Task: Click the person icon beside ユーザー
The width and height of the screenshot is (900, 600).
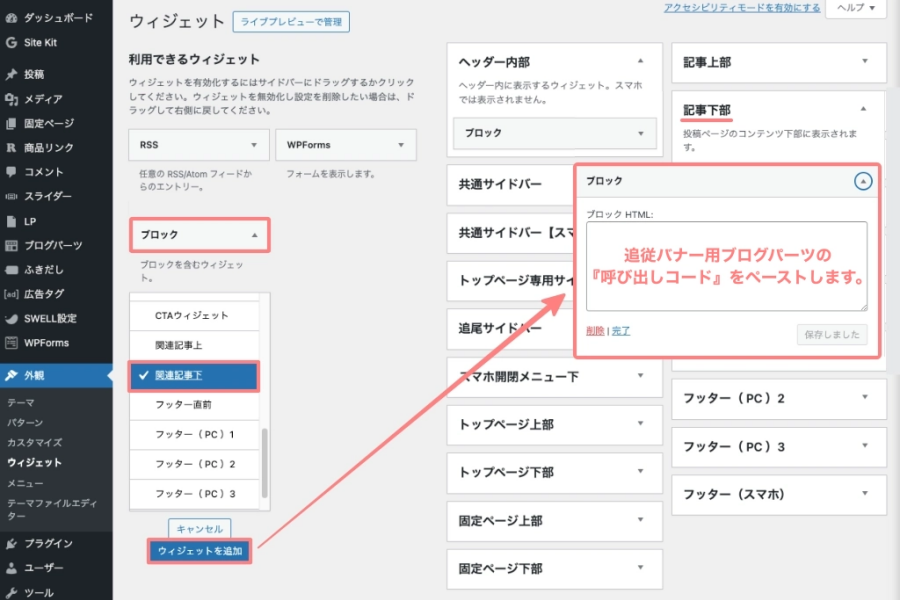Action: coord(11,568)
